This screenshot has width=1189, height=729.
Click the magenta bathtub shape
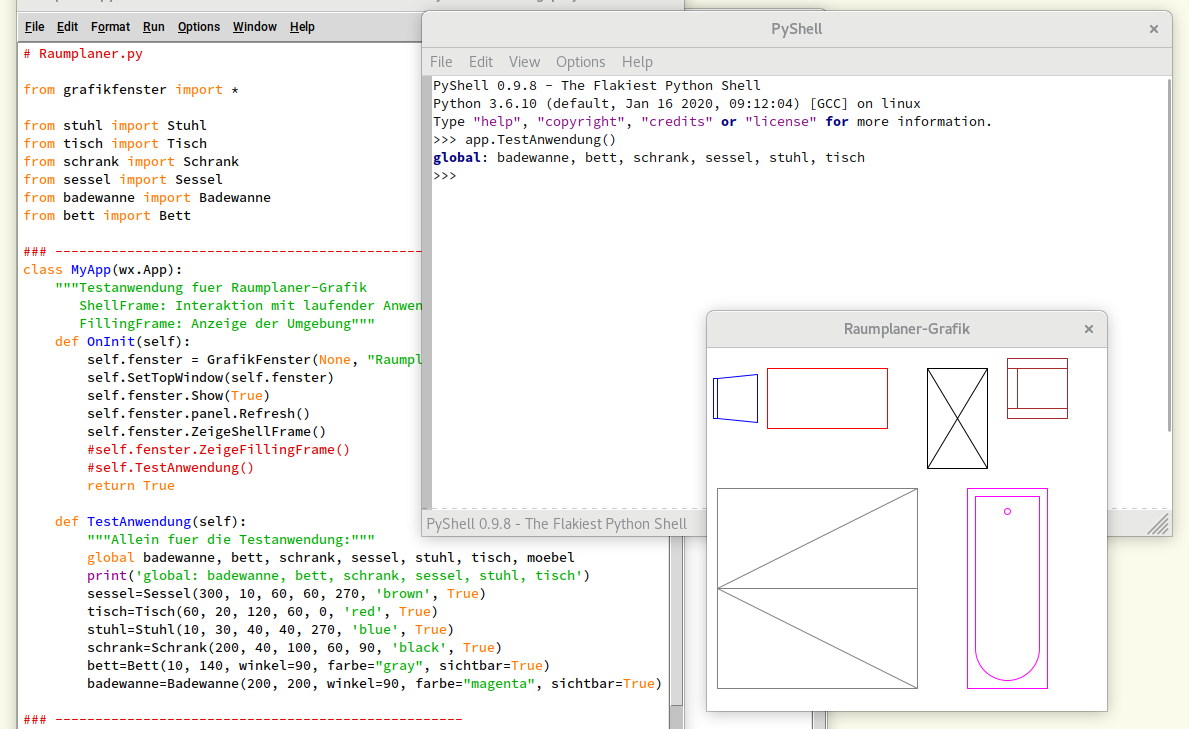(x=1007, y=588)
